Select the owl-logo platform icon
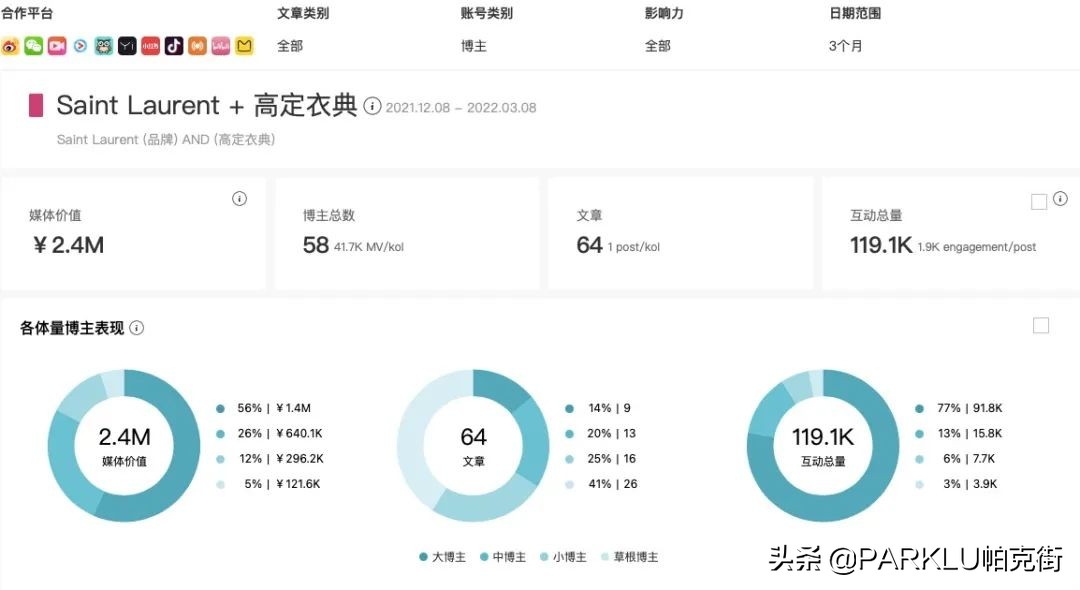1080x590 pixels. click(x=103, y=46)
